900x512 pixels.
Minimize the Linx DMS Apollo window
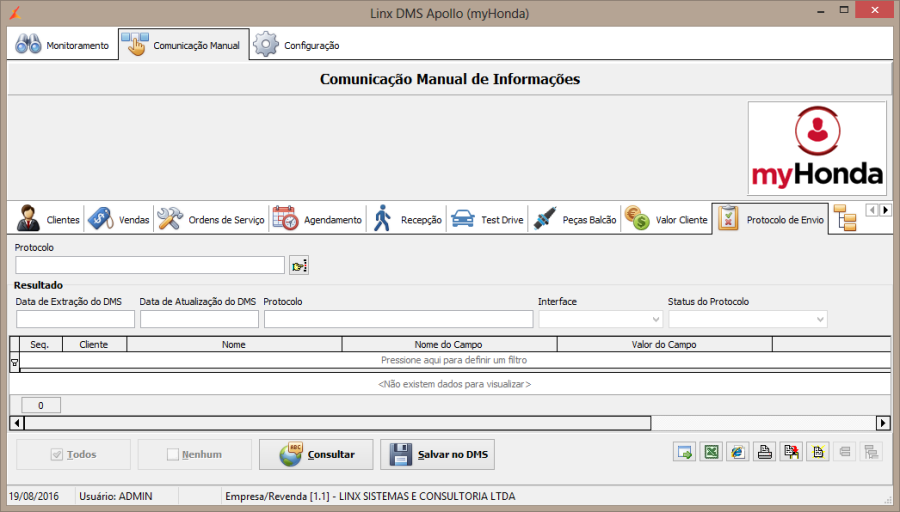pyautogui.click(x=821, y=11)
